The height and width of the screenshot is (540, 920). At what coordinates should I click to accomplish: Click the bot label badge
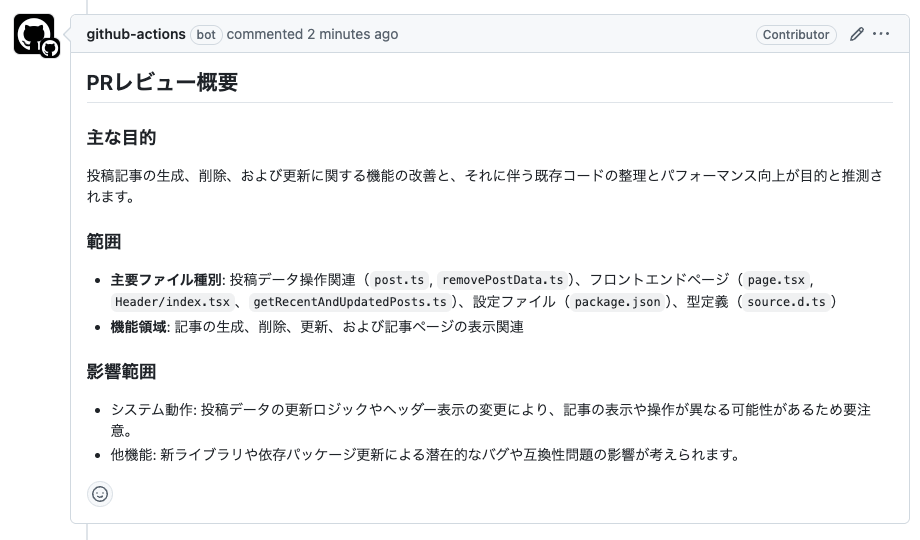coord(206,35)
